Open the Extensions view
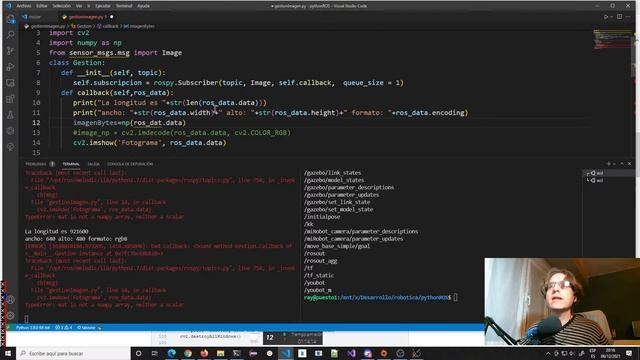This screenshot has height=360, width=640. click(x=11, y=99)
